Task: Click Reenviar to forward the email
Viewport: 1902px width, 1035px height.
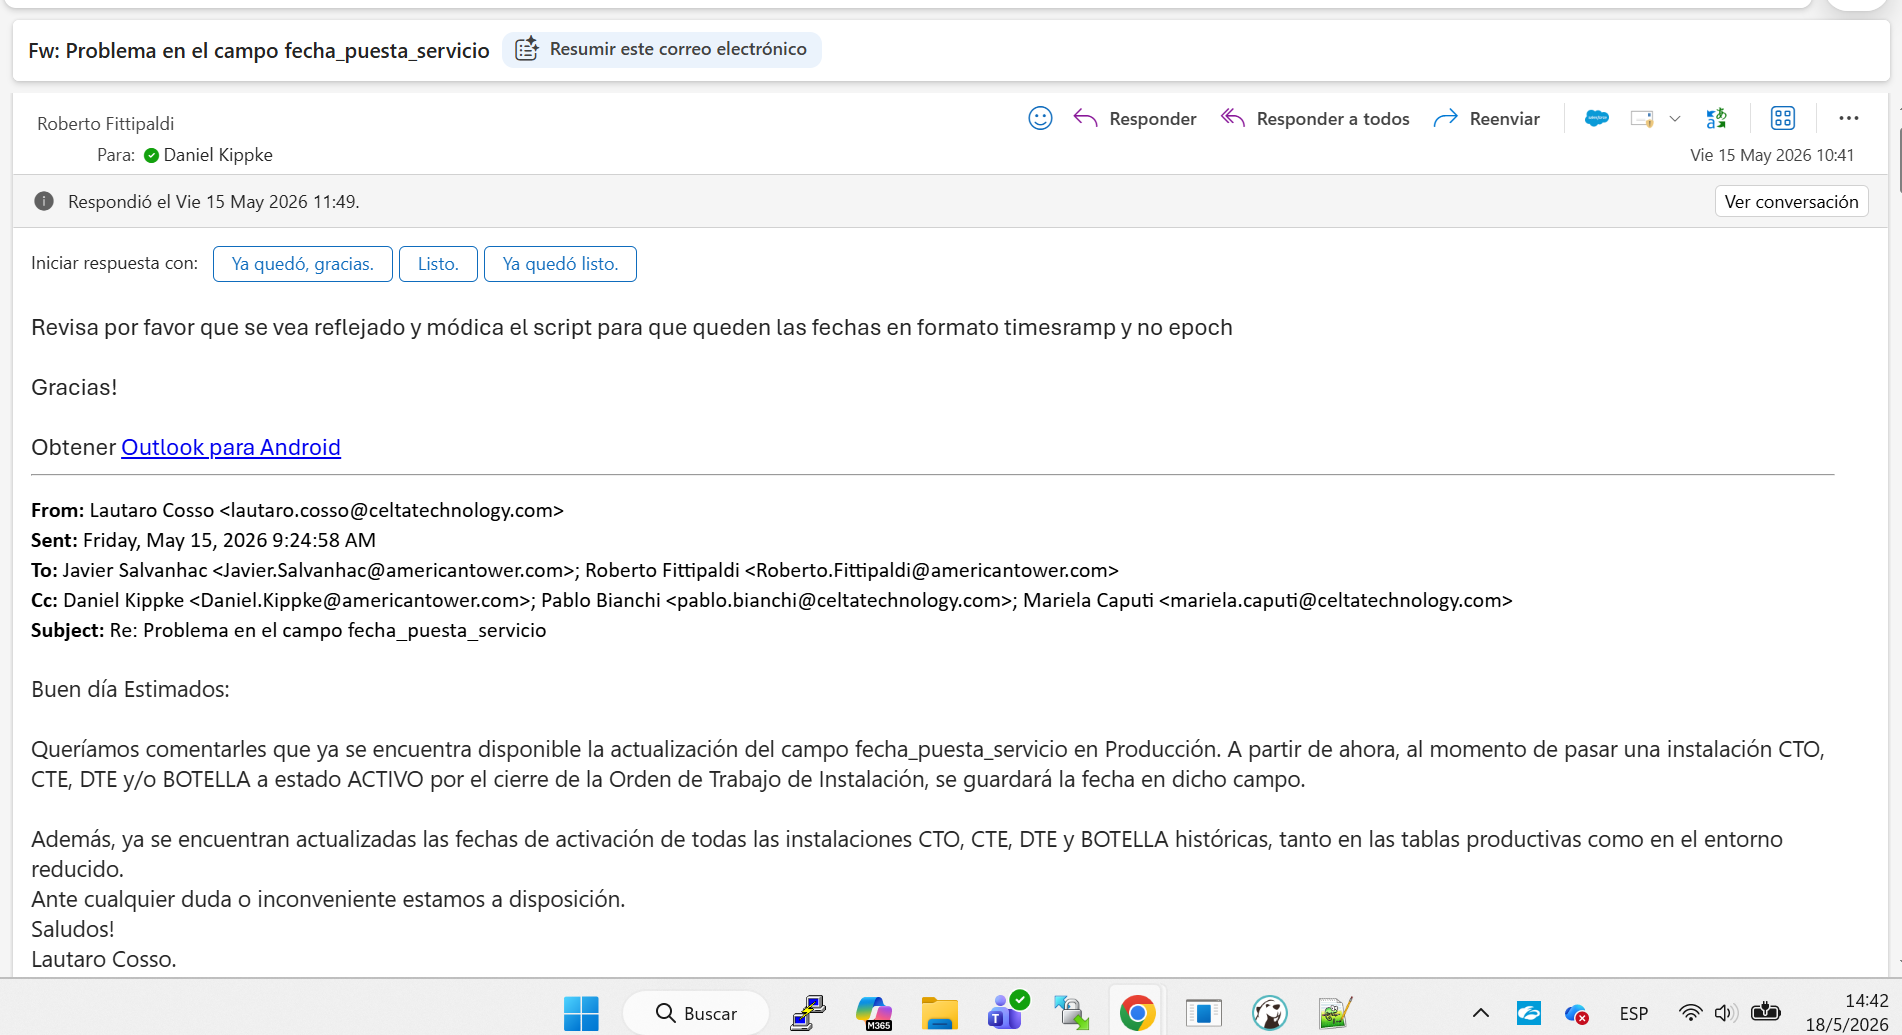Action: point(1487,119)
